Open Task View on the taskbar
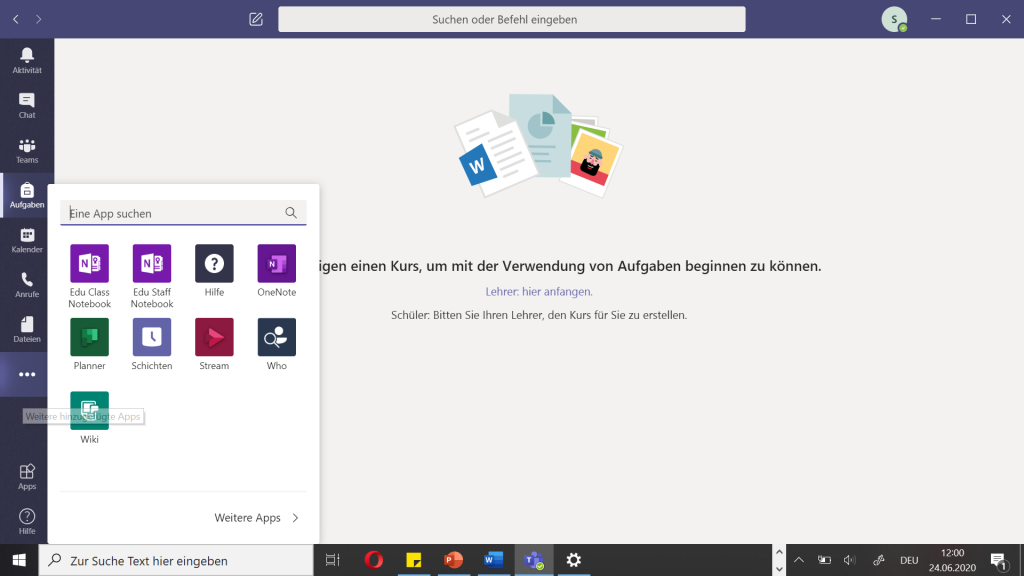The image size is (1024, 576). (332, 560)
